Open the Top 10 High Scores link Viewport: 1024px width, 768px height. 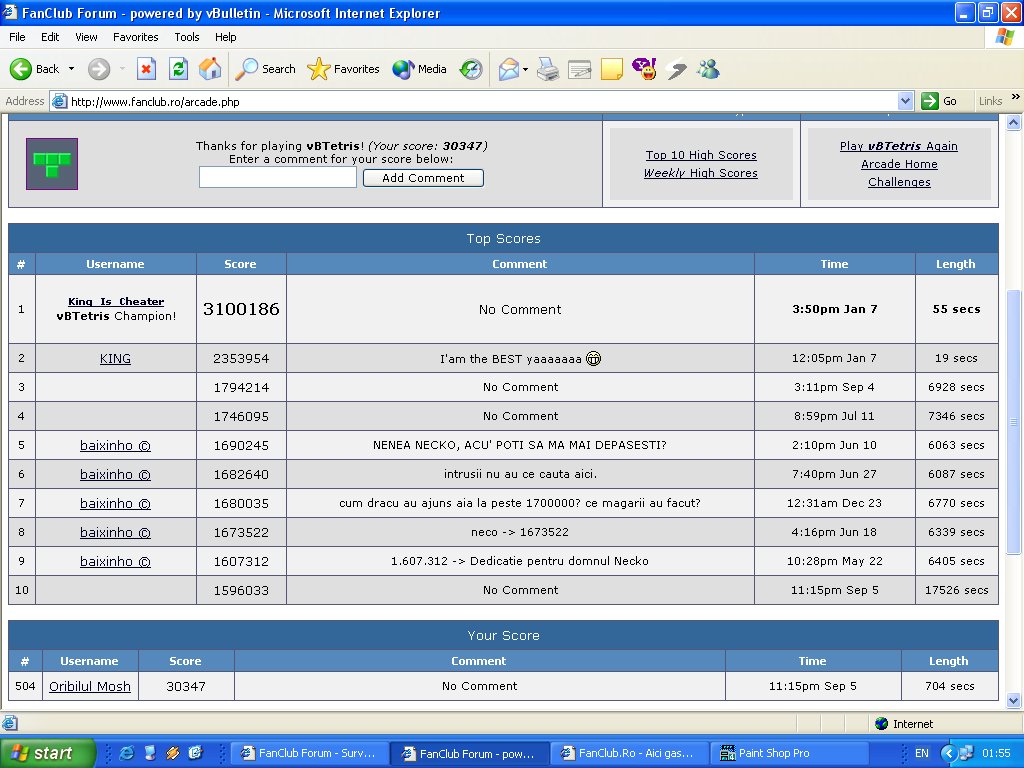[x=701, y=155]
